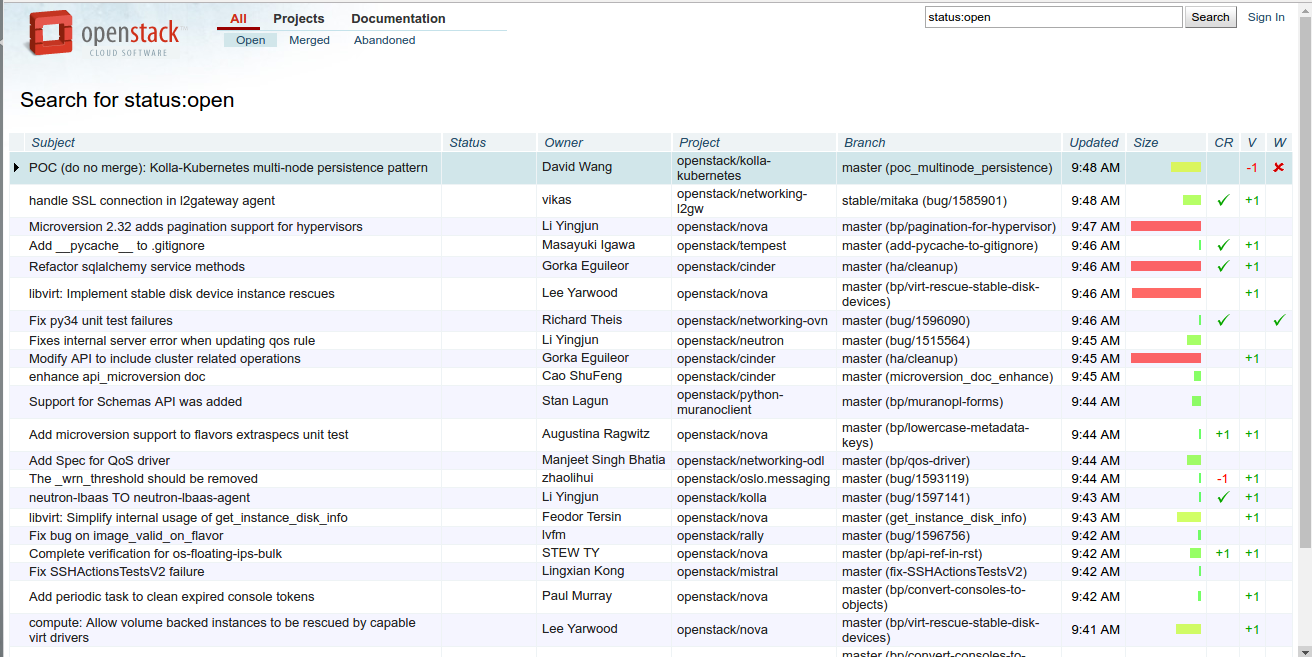The width and height of the screenshot is (1312, 657).
Task: Open project openstack/oslo.messaging
Action: 753,478
